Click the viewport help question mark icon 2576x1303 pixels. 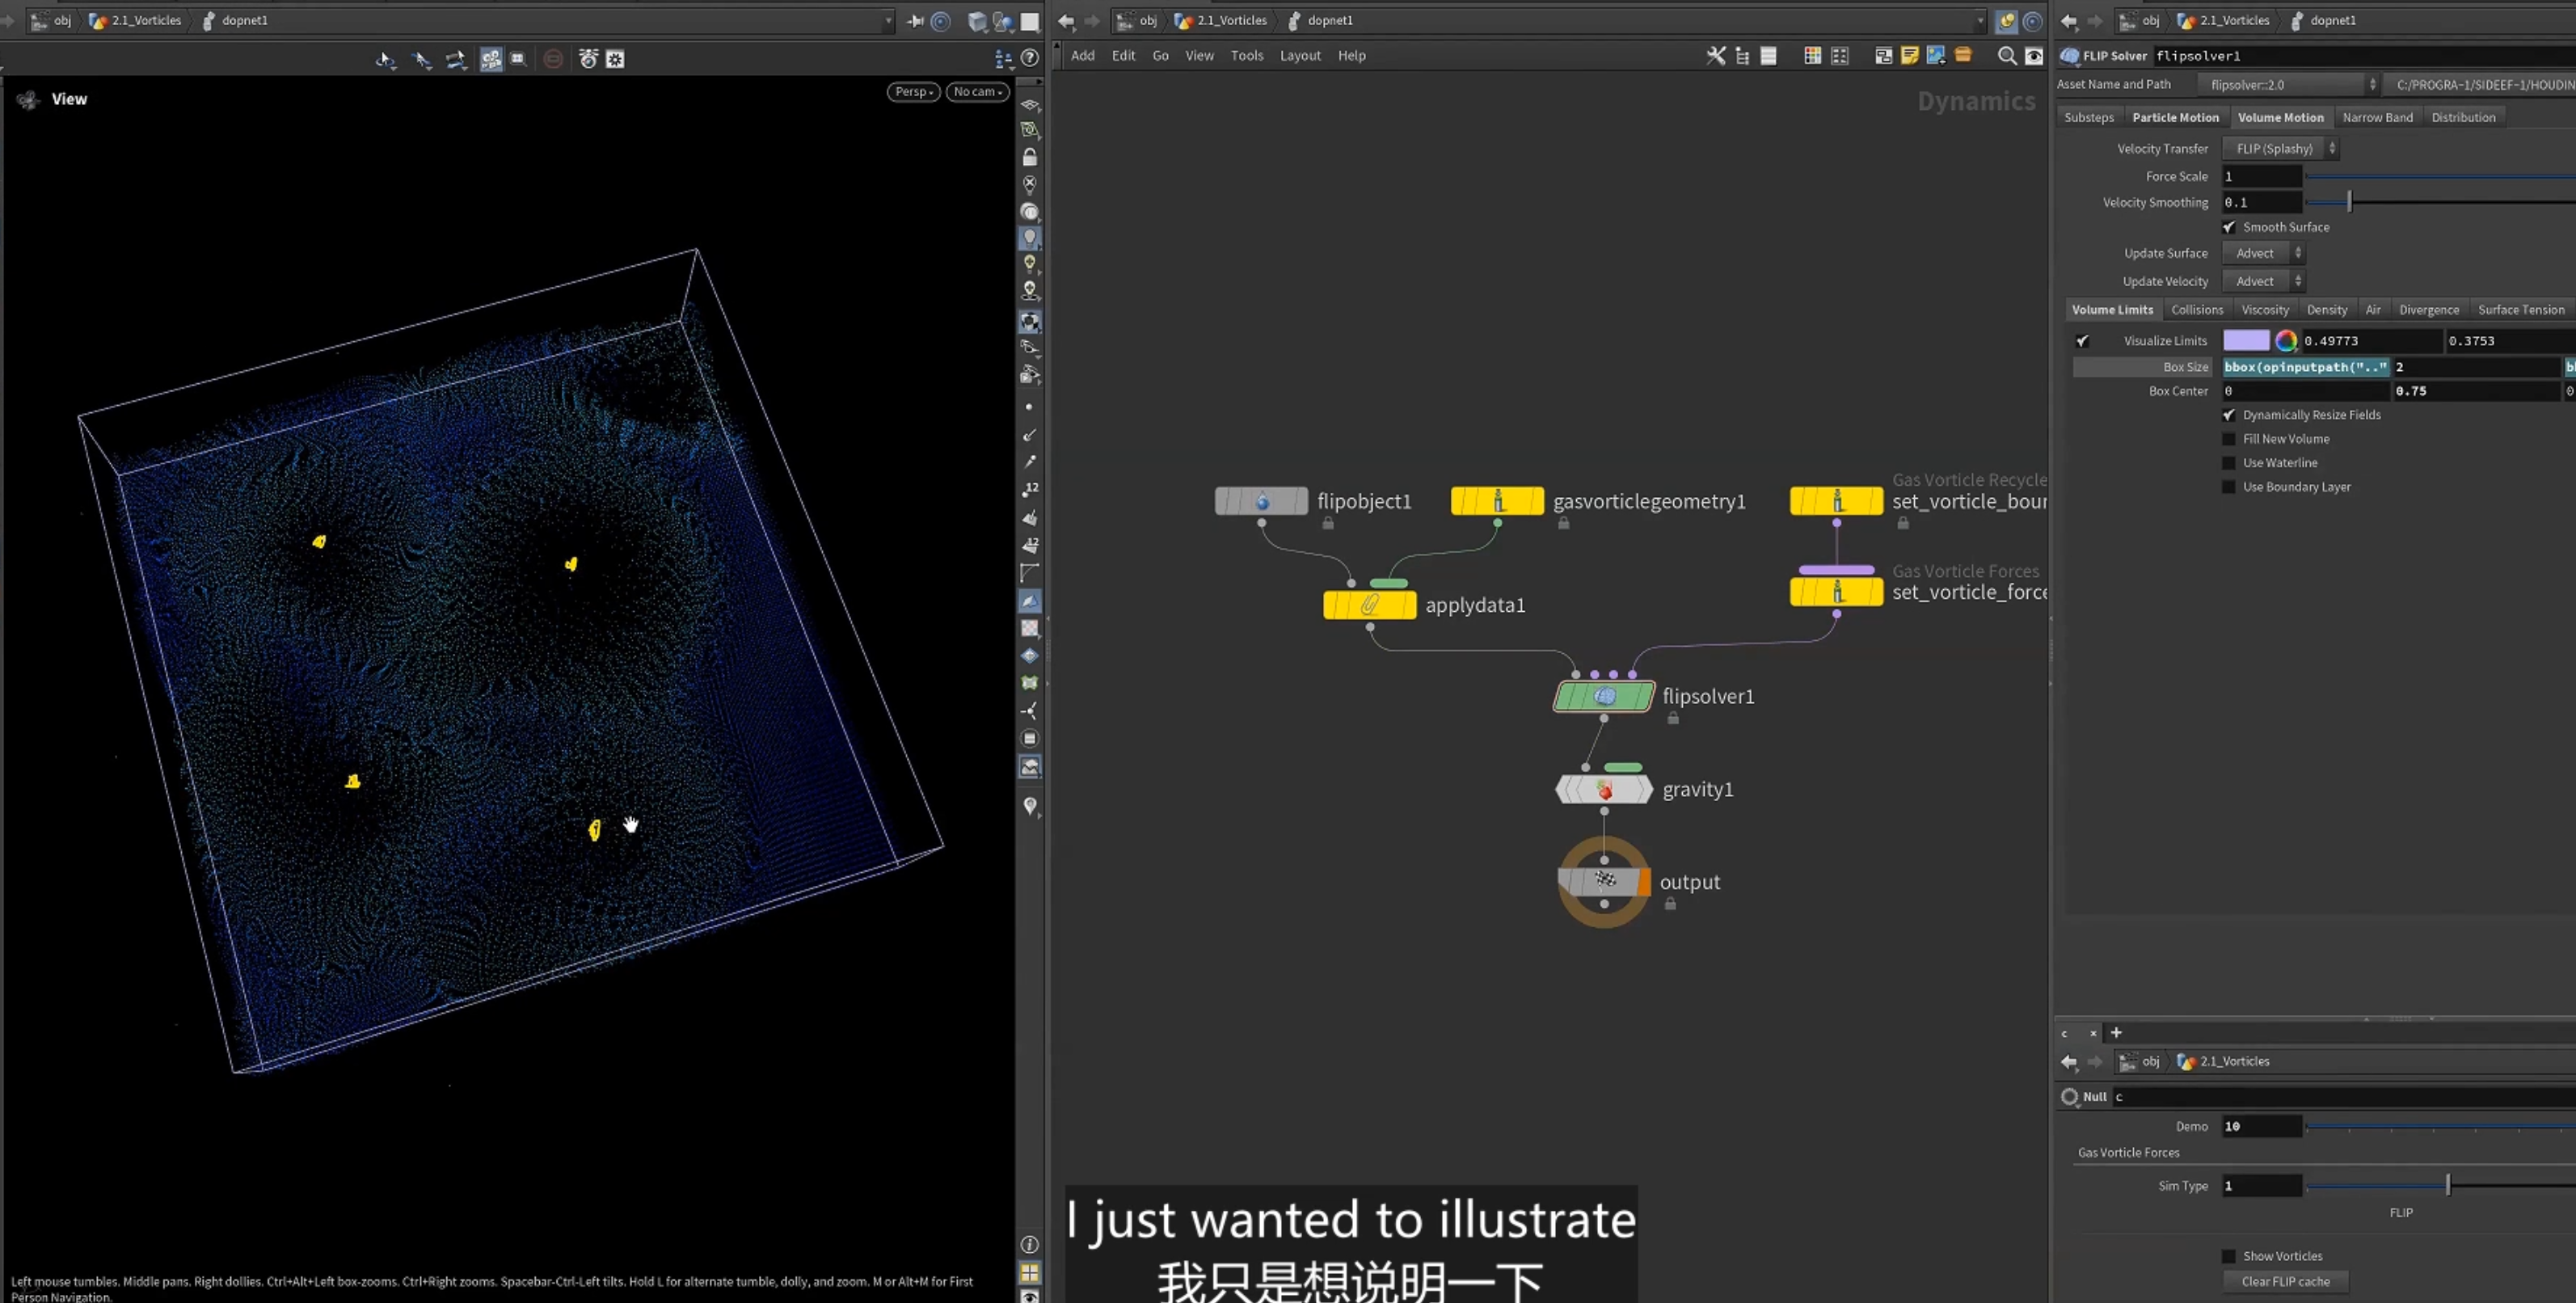[x=1029, y=58]
